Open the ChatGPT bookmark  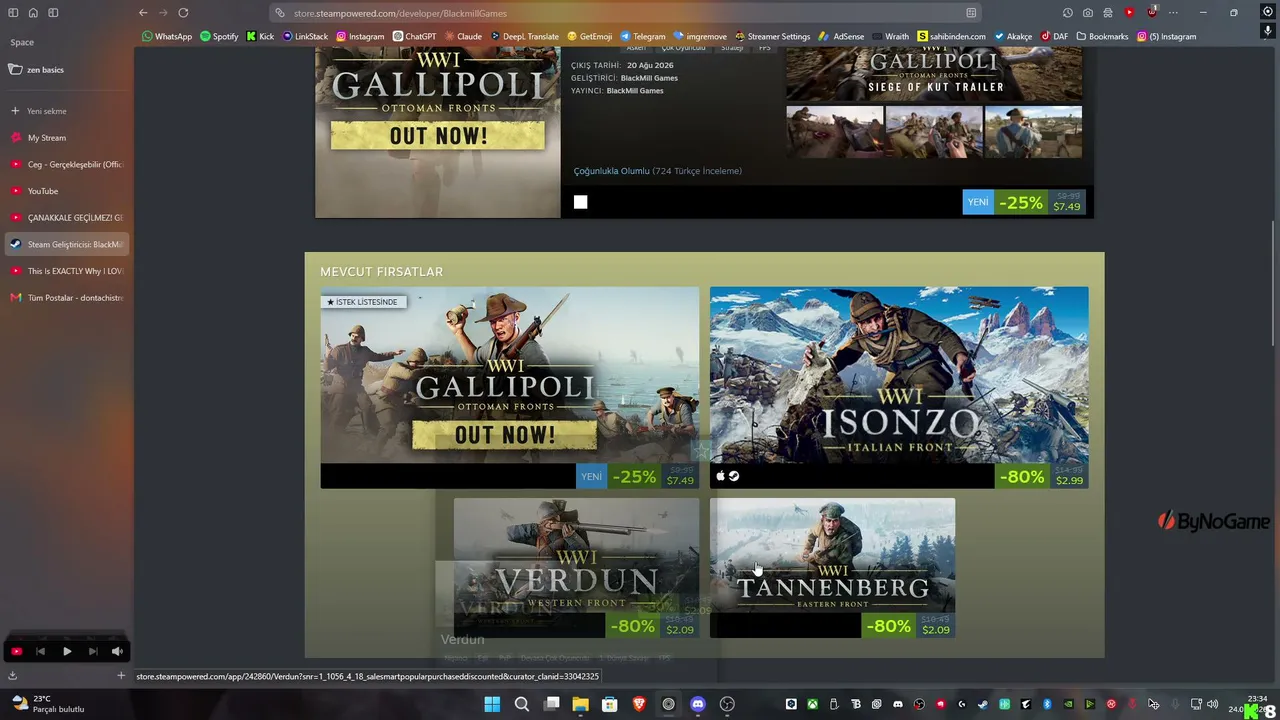point(414,36)
